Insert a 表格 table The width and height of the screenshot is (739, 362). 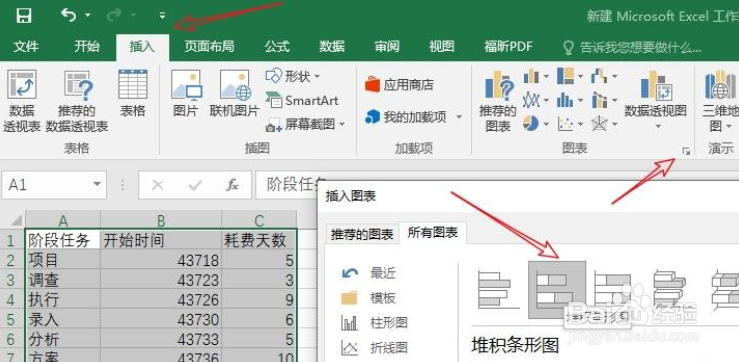[x=133, y=94]
